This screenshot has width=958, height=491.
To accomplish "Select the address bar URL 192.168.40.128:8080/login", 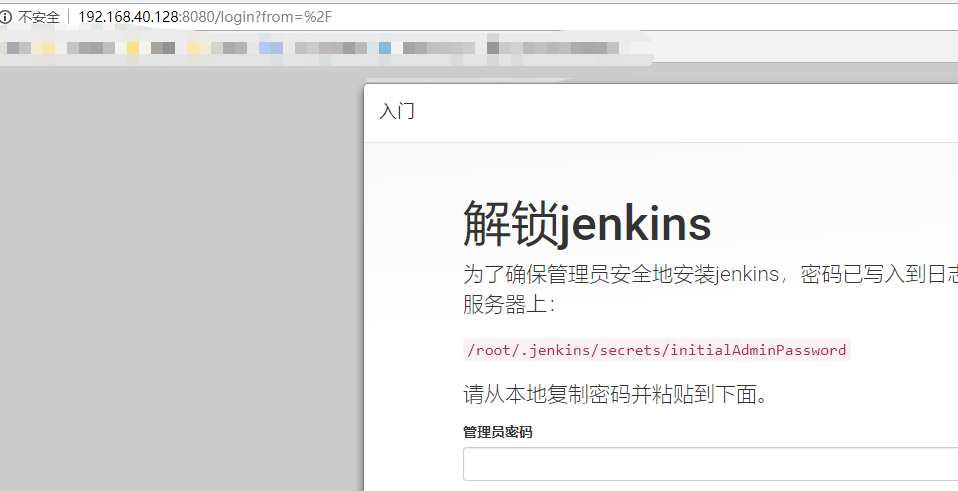I will (205, 17).
